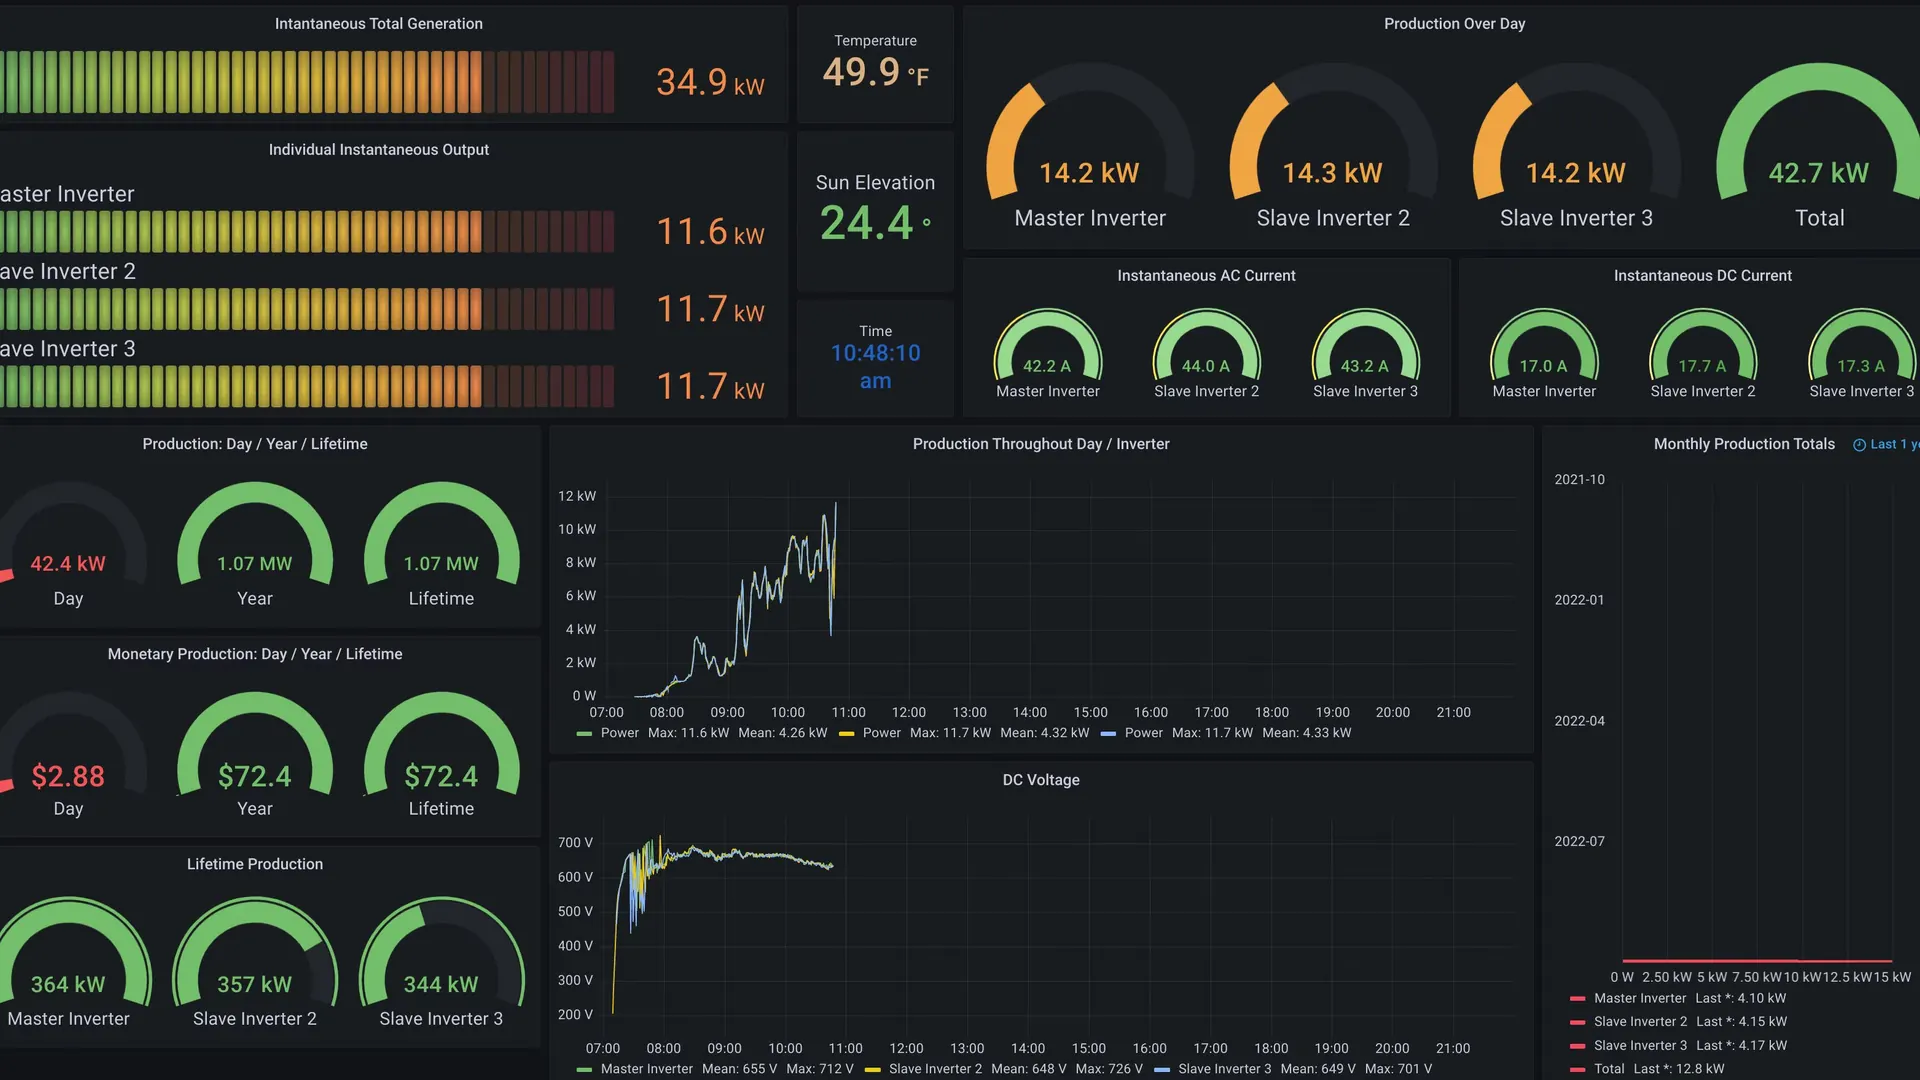Toggle Slave Inverter 3 series in DC Voltage legend
The height and width of the screenshot is (1080, 1920).
coord(1225,1069)
